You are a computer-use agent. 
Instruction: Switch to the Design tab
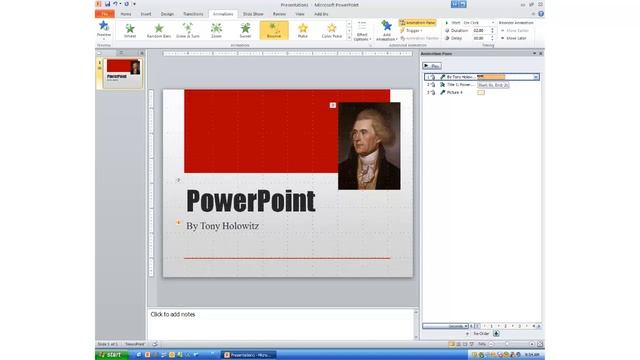coord(167,14)
